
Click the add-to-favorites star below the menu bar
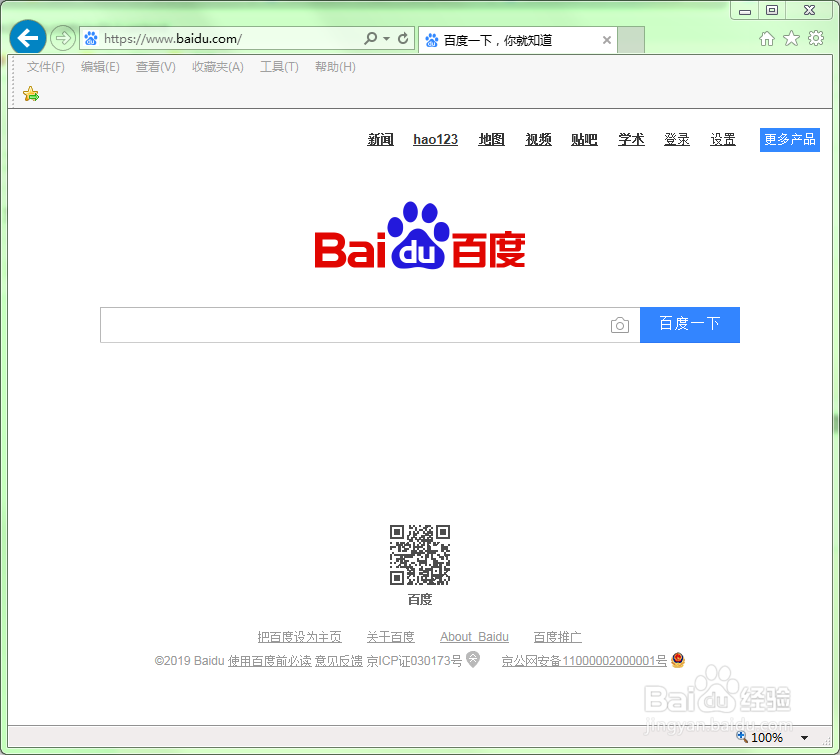[x=29, y=93]
